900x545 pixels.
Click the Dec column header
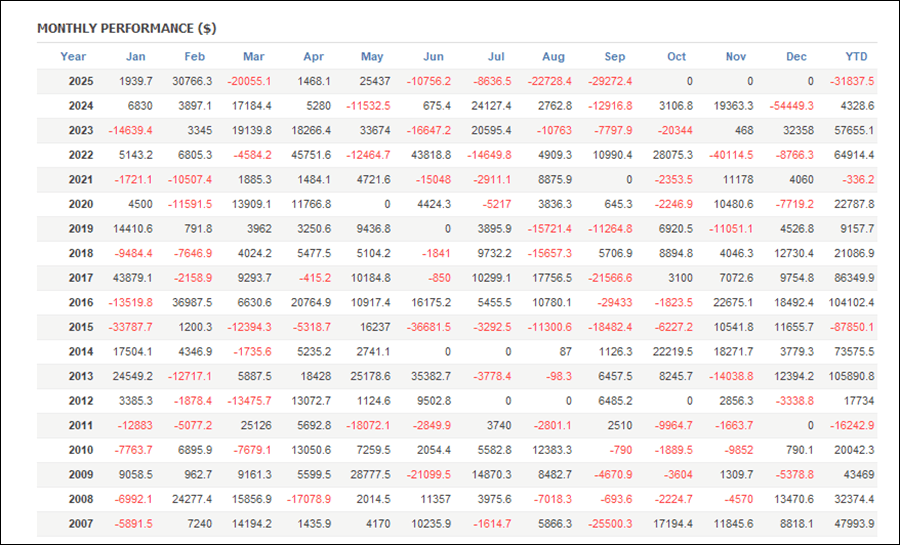point(796,57)
